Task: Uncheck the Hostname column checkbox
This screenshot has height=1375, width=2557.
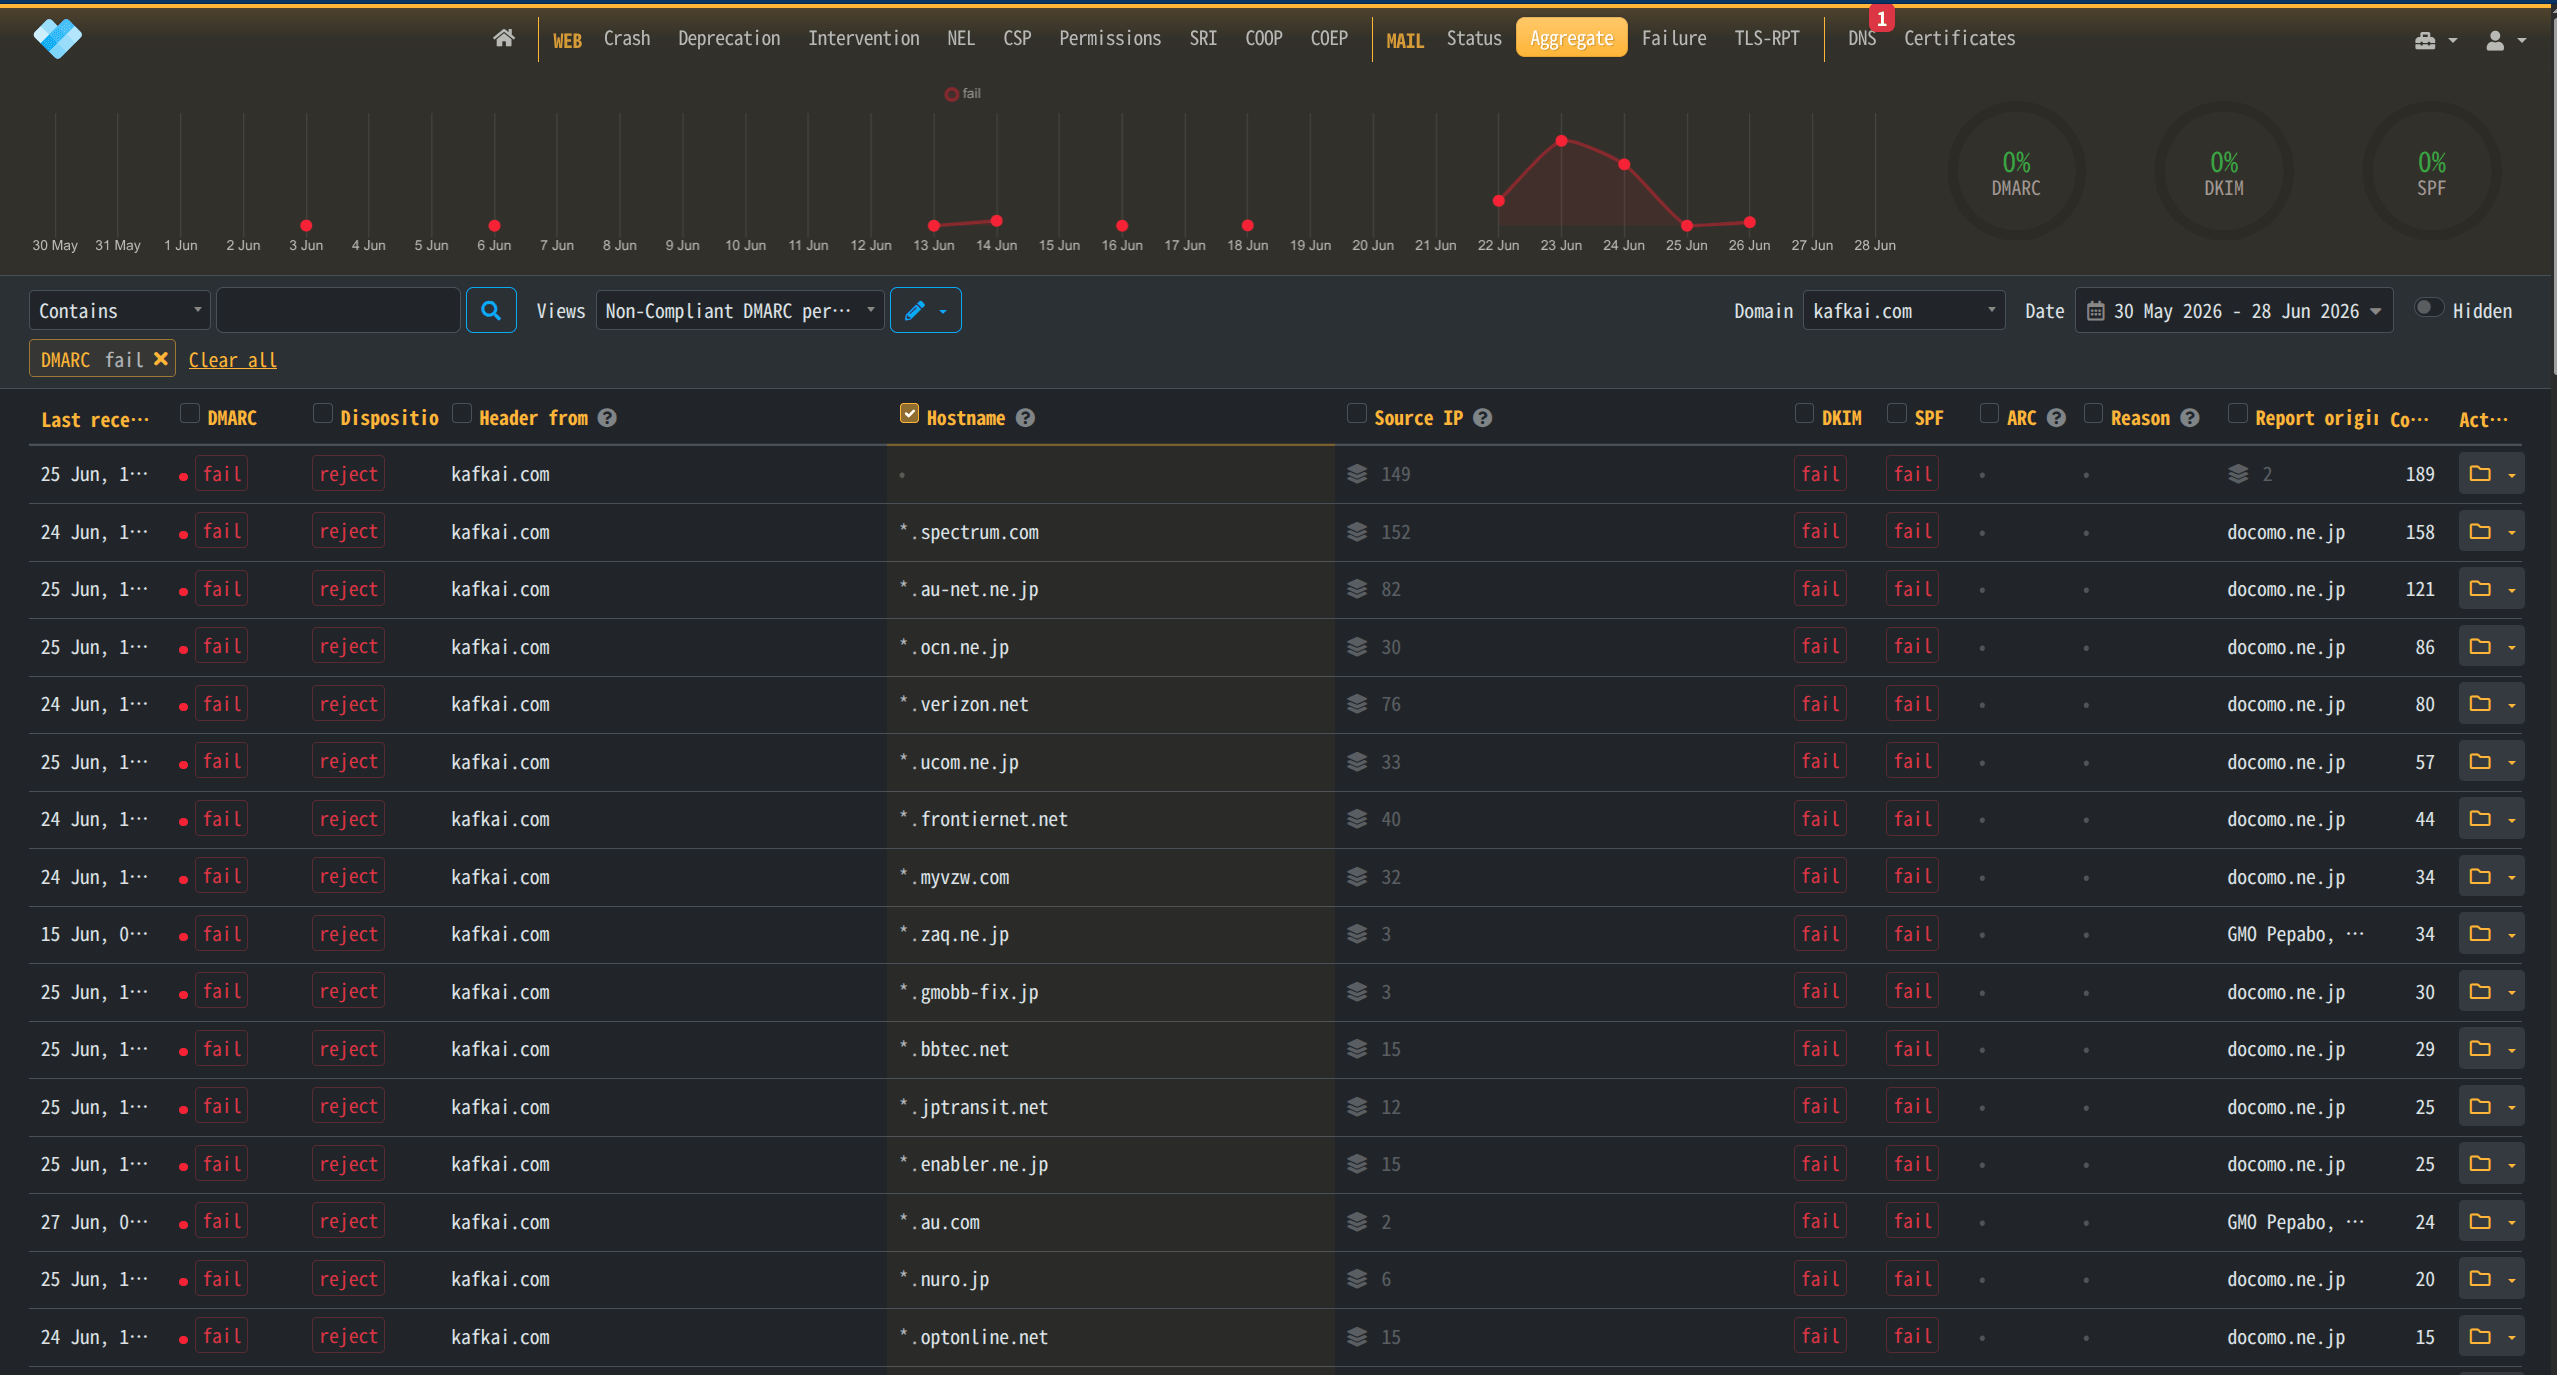Action: click(909, 414)
